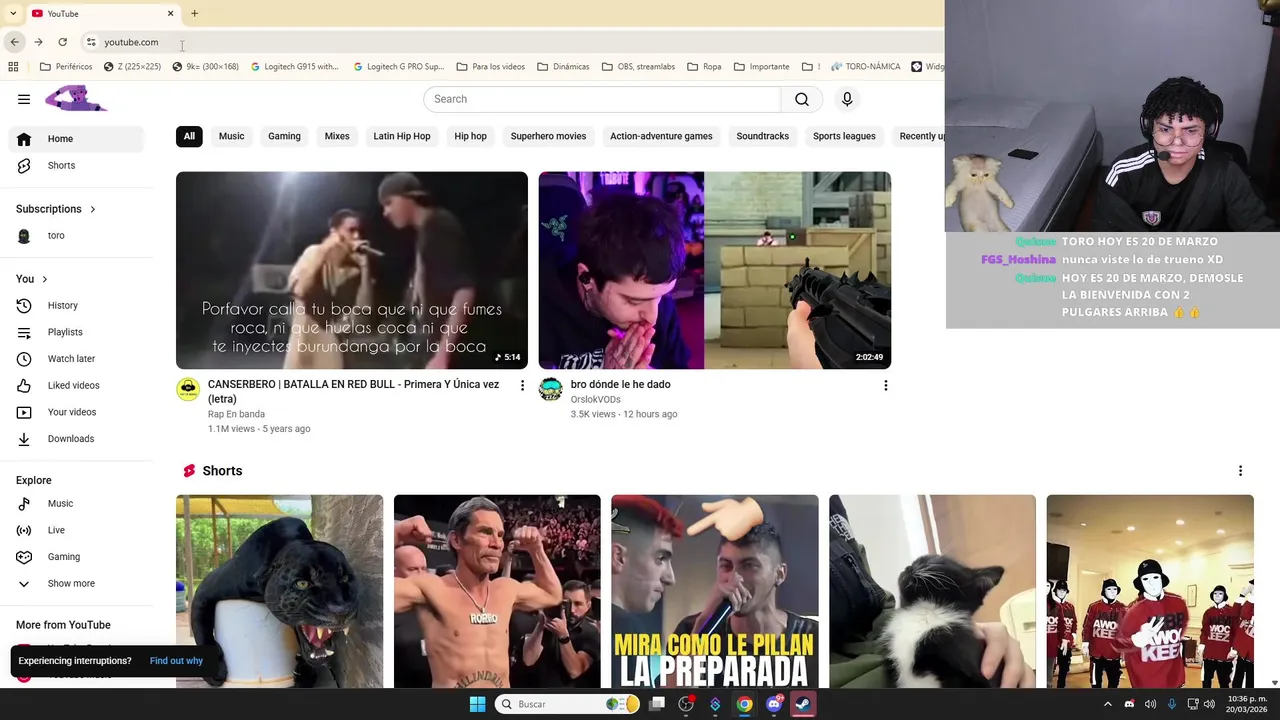Open Explore Music section

click(x=76, y=503)
